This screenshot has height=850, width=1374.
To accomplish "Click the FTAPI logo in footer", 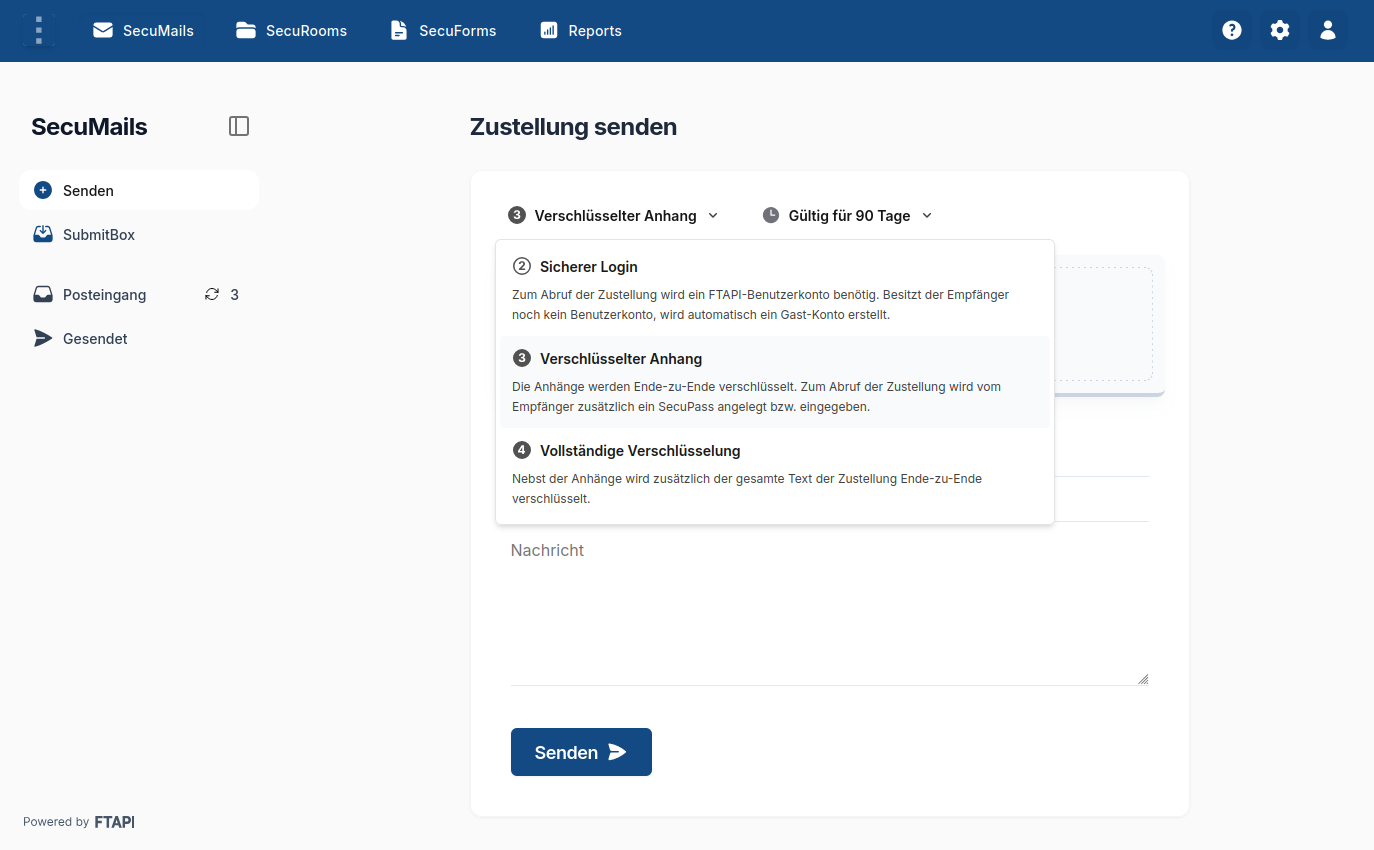I will click(114, 822).
